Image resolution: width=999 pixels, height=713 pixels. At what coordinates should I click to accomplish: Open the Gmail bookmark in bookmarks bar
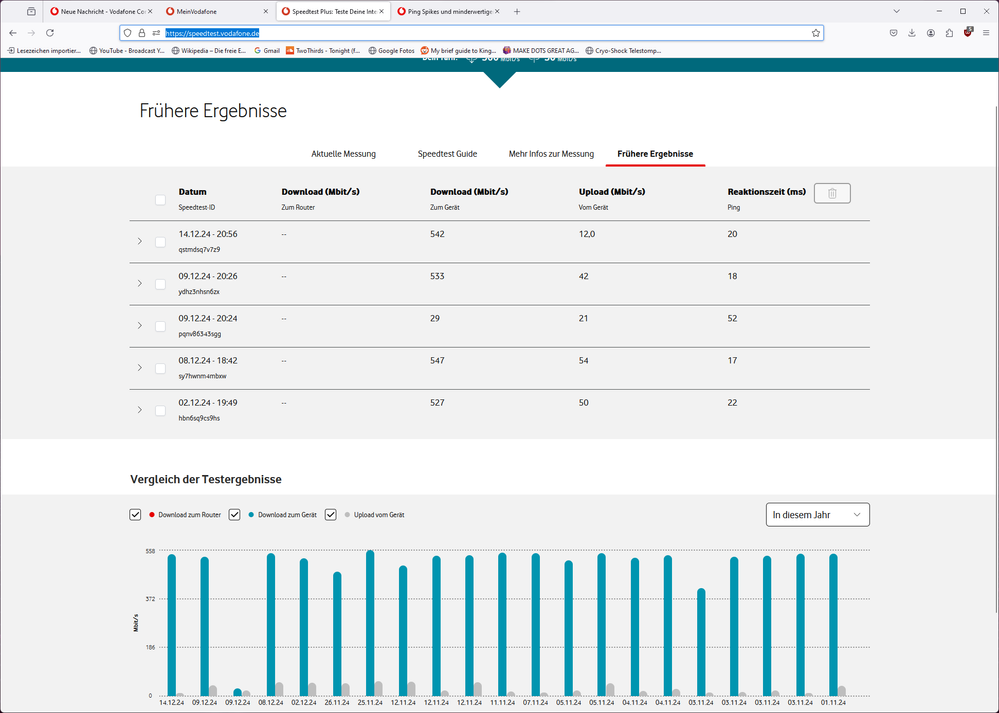coord(267,50)
